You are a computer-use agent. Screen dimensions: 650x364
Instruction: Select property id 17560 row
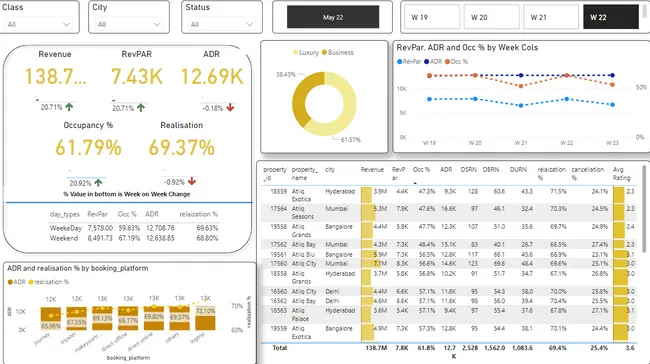(449, 263)
